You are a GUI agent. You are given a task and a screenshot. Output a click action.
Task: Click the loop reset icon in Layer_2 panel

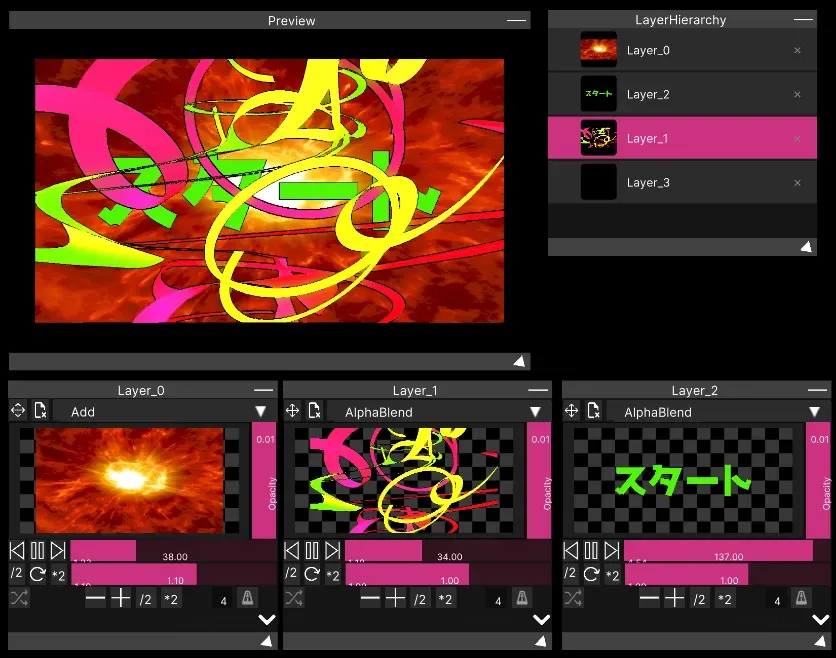click(x=591, y=574)
